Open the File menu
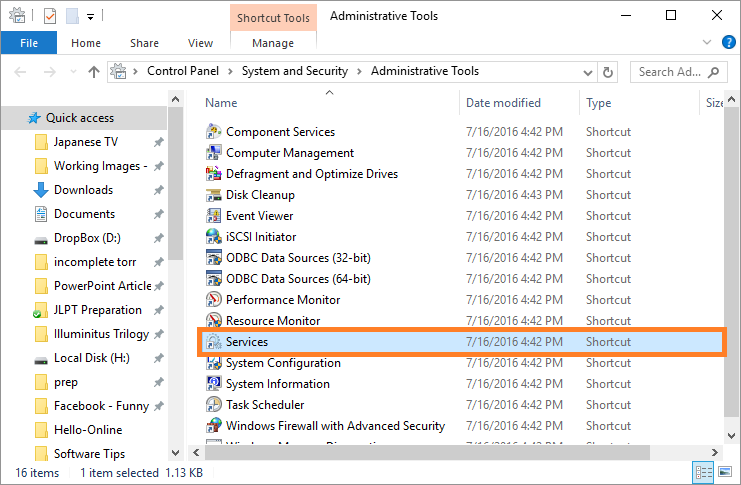Screen dimensions: 741x485 pyautogui.click(x=29, y=43)
